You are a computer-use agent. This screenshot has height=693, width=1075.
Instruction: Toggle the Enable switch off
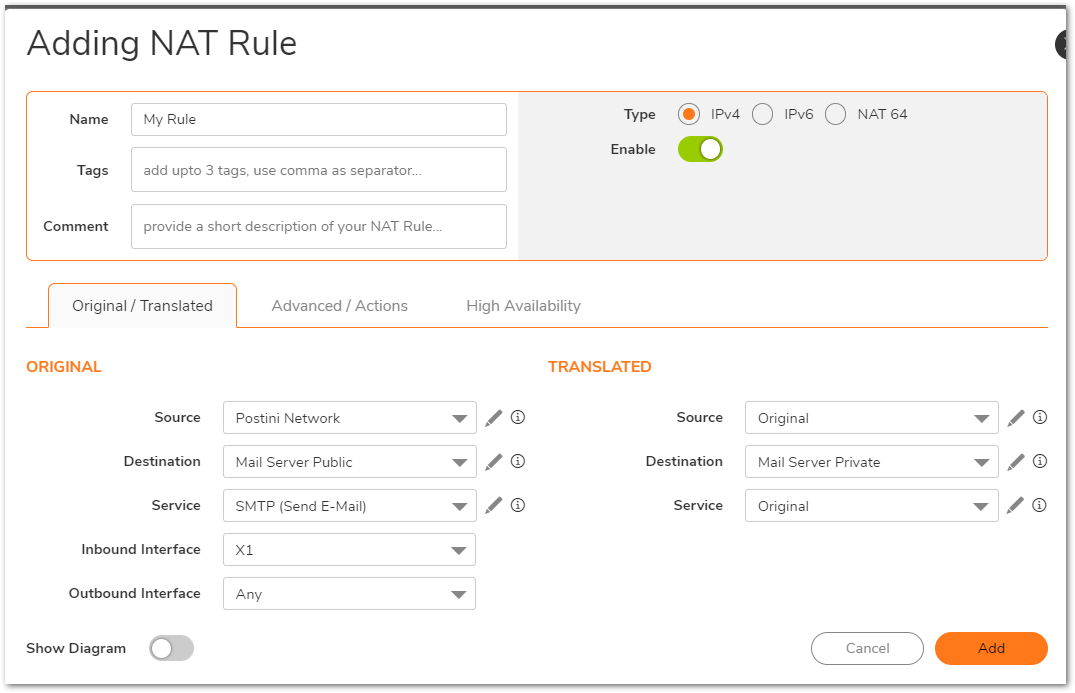700,149
